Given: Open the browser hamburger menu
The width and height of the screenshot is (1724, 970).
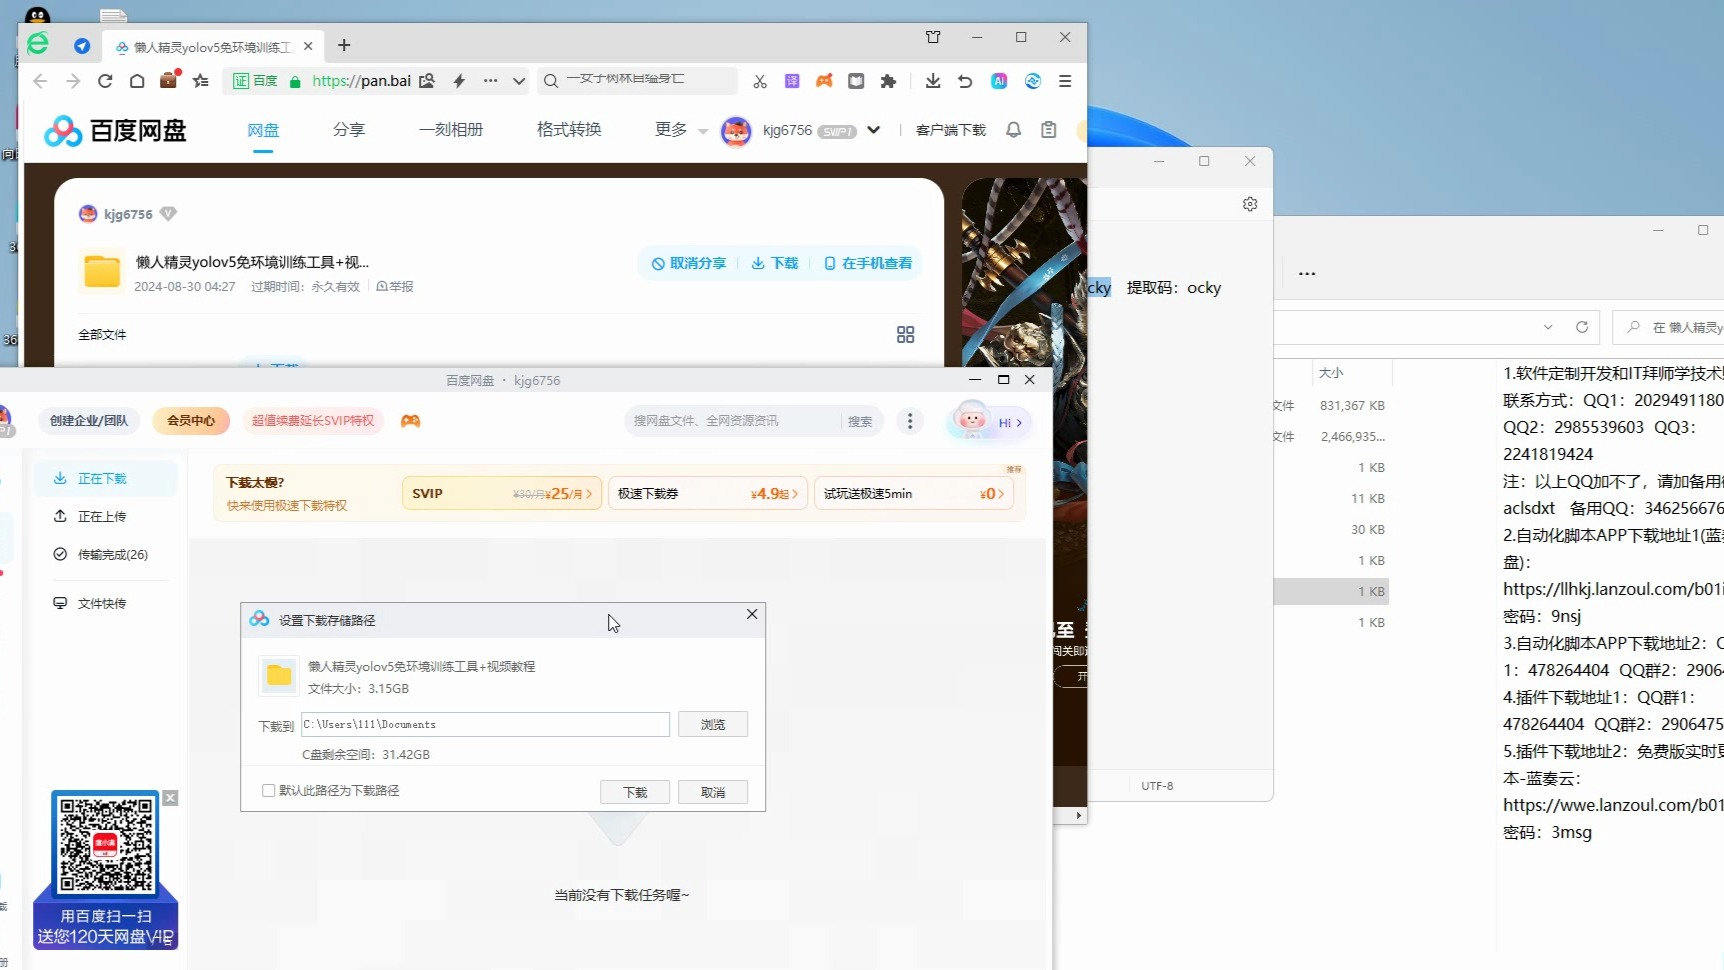Looking at the screenshot, I should (x=1065, y=81).
